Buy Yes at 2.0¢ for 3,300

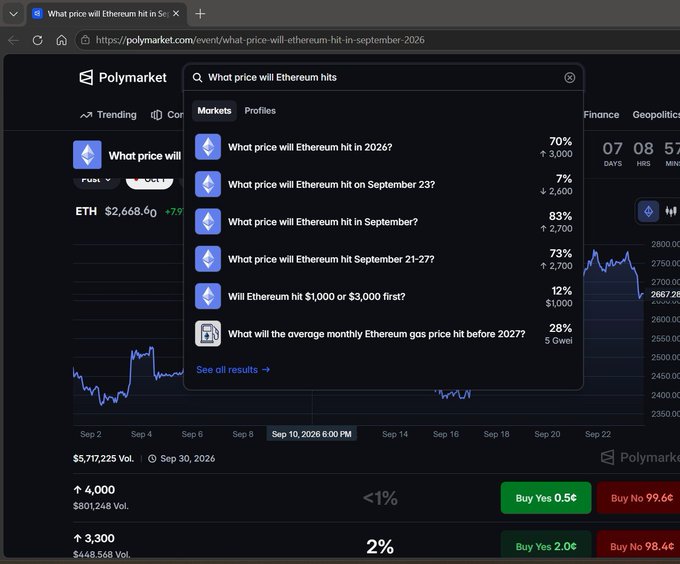pyautogui.click(x=546, y=546)
